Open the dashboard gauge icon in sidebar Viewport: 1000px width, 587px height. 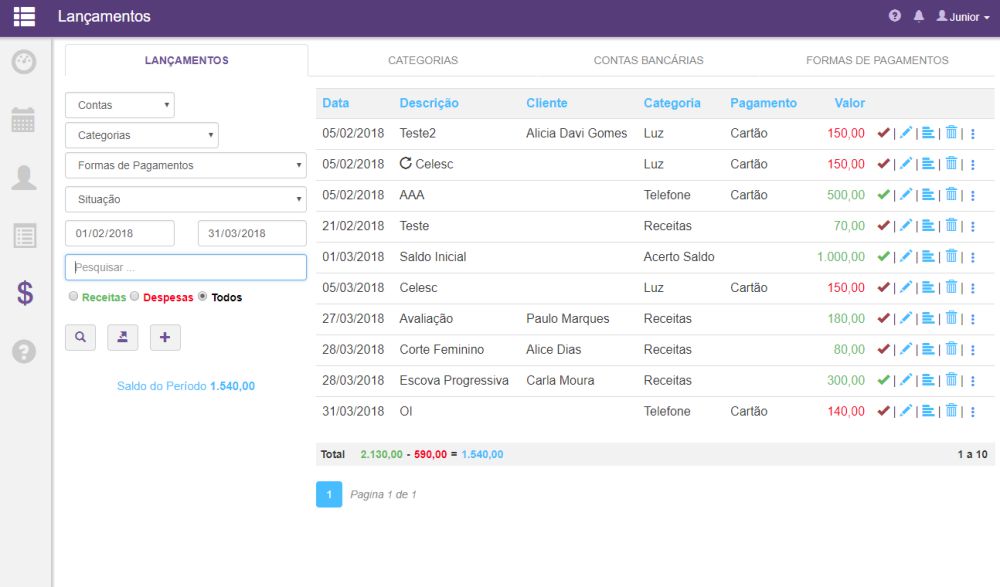24,62
